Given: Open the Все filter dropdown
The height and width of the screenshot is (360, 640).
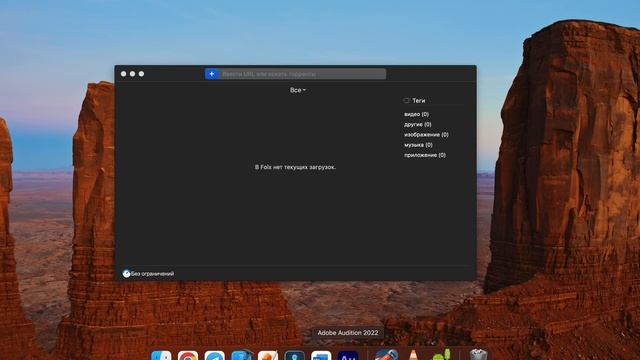Looking at the screenshot, I should [x=298, y=90].
